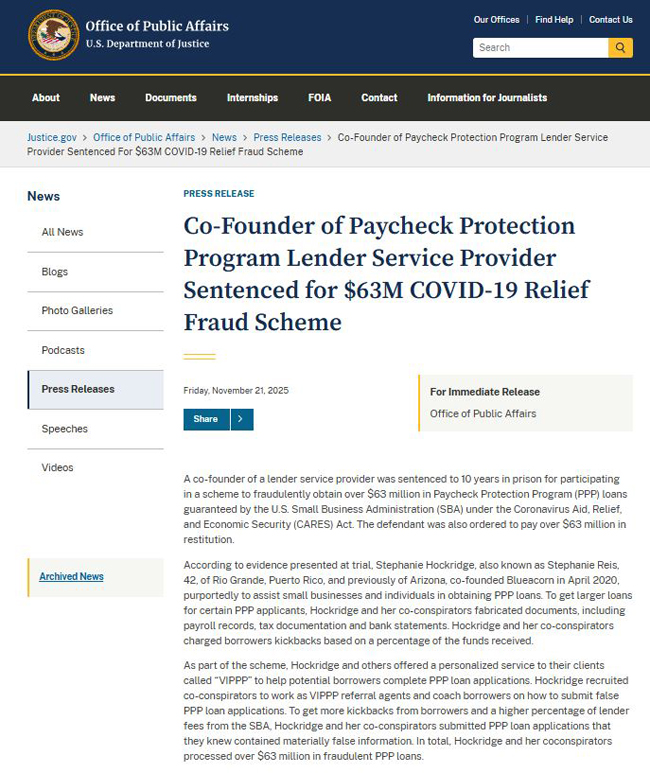Expand share options with the arrow button
The width and height of the screenshot is (650, 773).
tap(242, 419)
